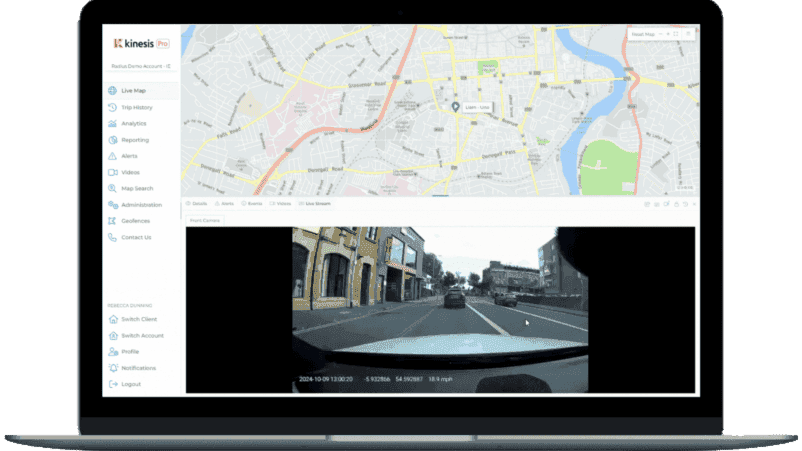Click the Geofences icon
Screen dimensions: 802x451
pyautogui.click(x=113, y=221)
